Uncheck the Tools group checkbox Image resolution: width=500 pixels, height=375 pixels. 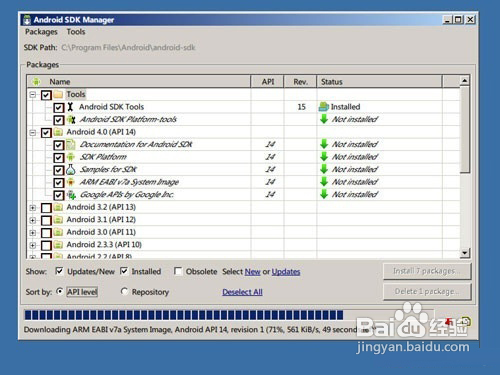(46, 95)
